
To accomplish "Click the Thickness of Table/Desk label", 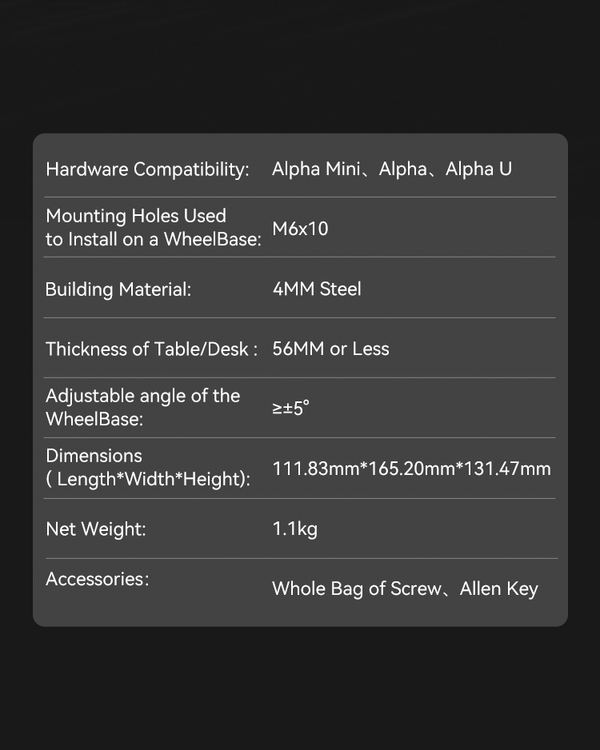I will point(152,349).
